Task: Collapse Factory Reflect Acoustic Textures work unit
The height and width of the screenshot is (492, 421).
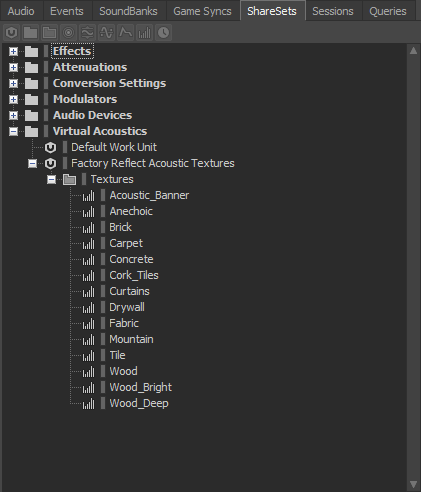Action: coord(32,164)
